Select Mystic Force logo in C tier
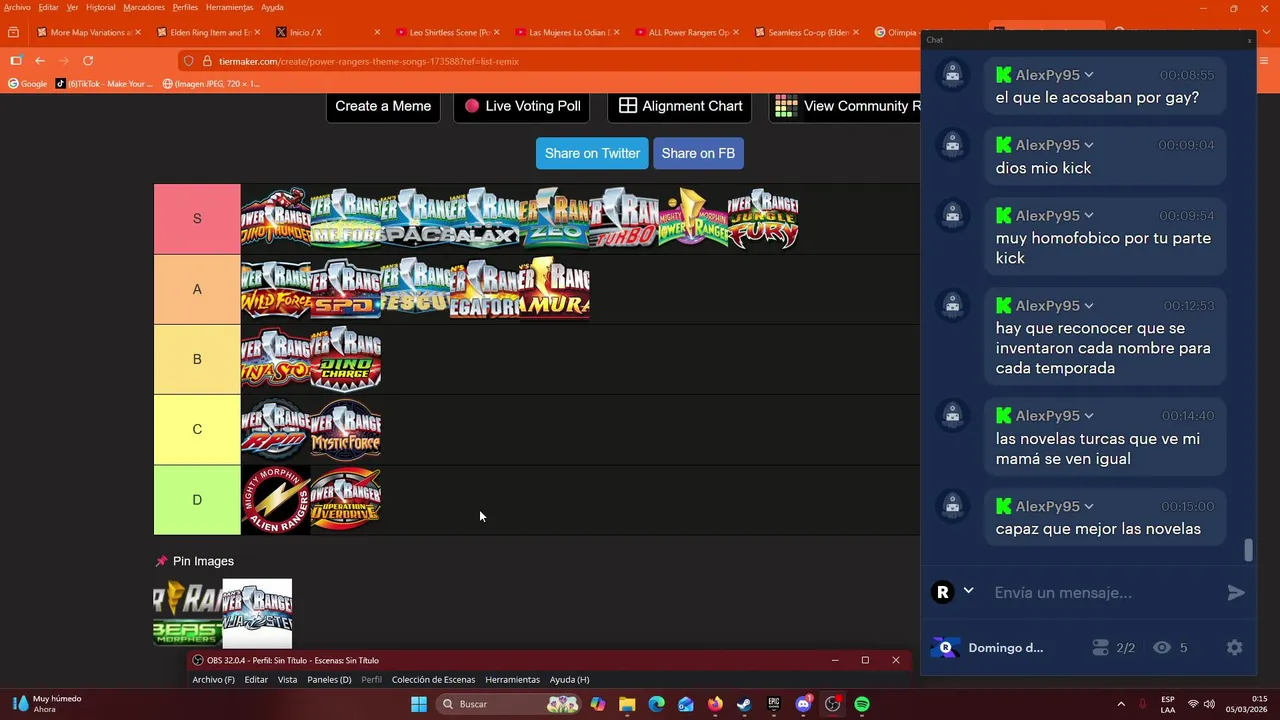Viewport: 1280px width, 720px height. pos(345,429)
